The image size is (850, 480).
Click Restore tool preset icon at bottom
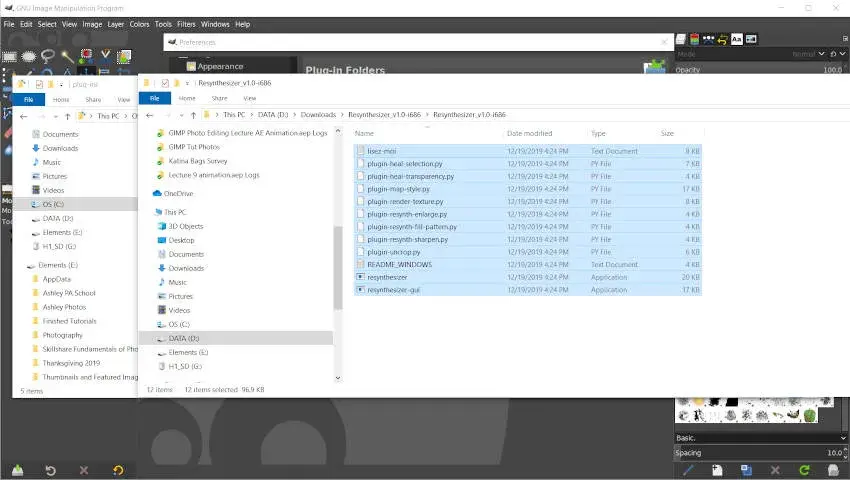pyautogui.click(x=50, y=470)
